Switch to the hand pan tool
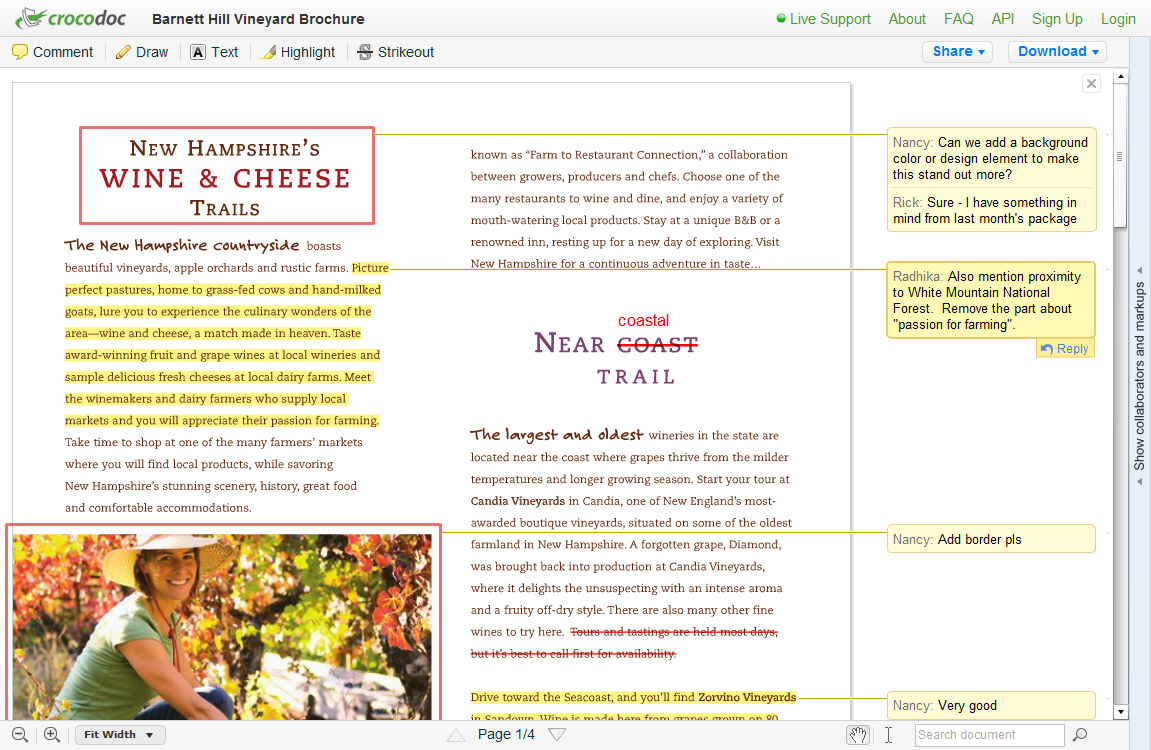The image size is (1151, 750). coord(858,735)
